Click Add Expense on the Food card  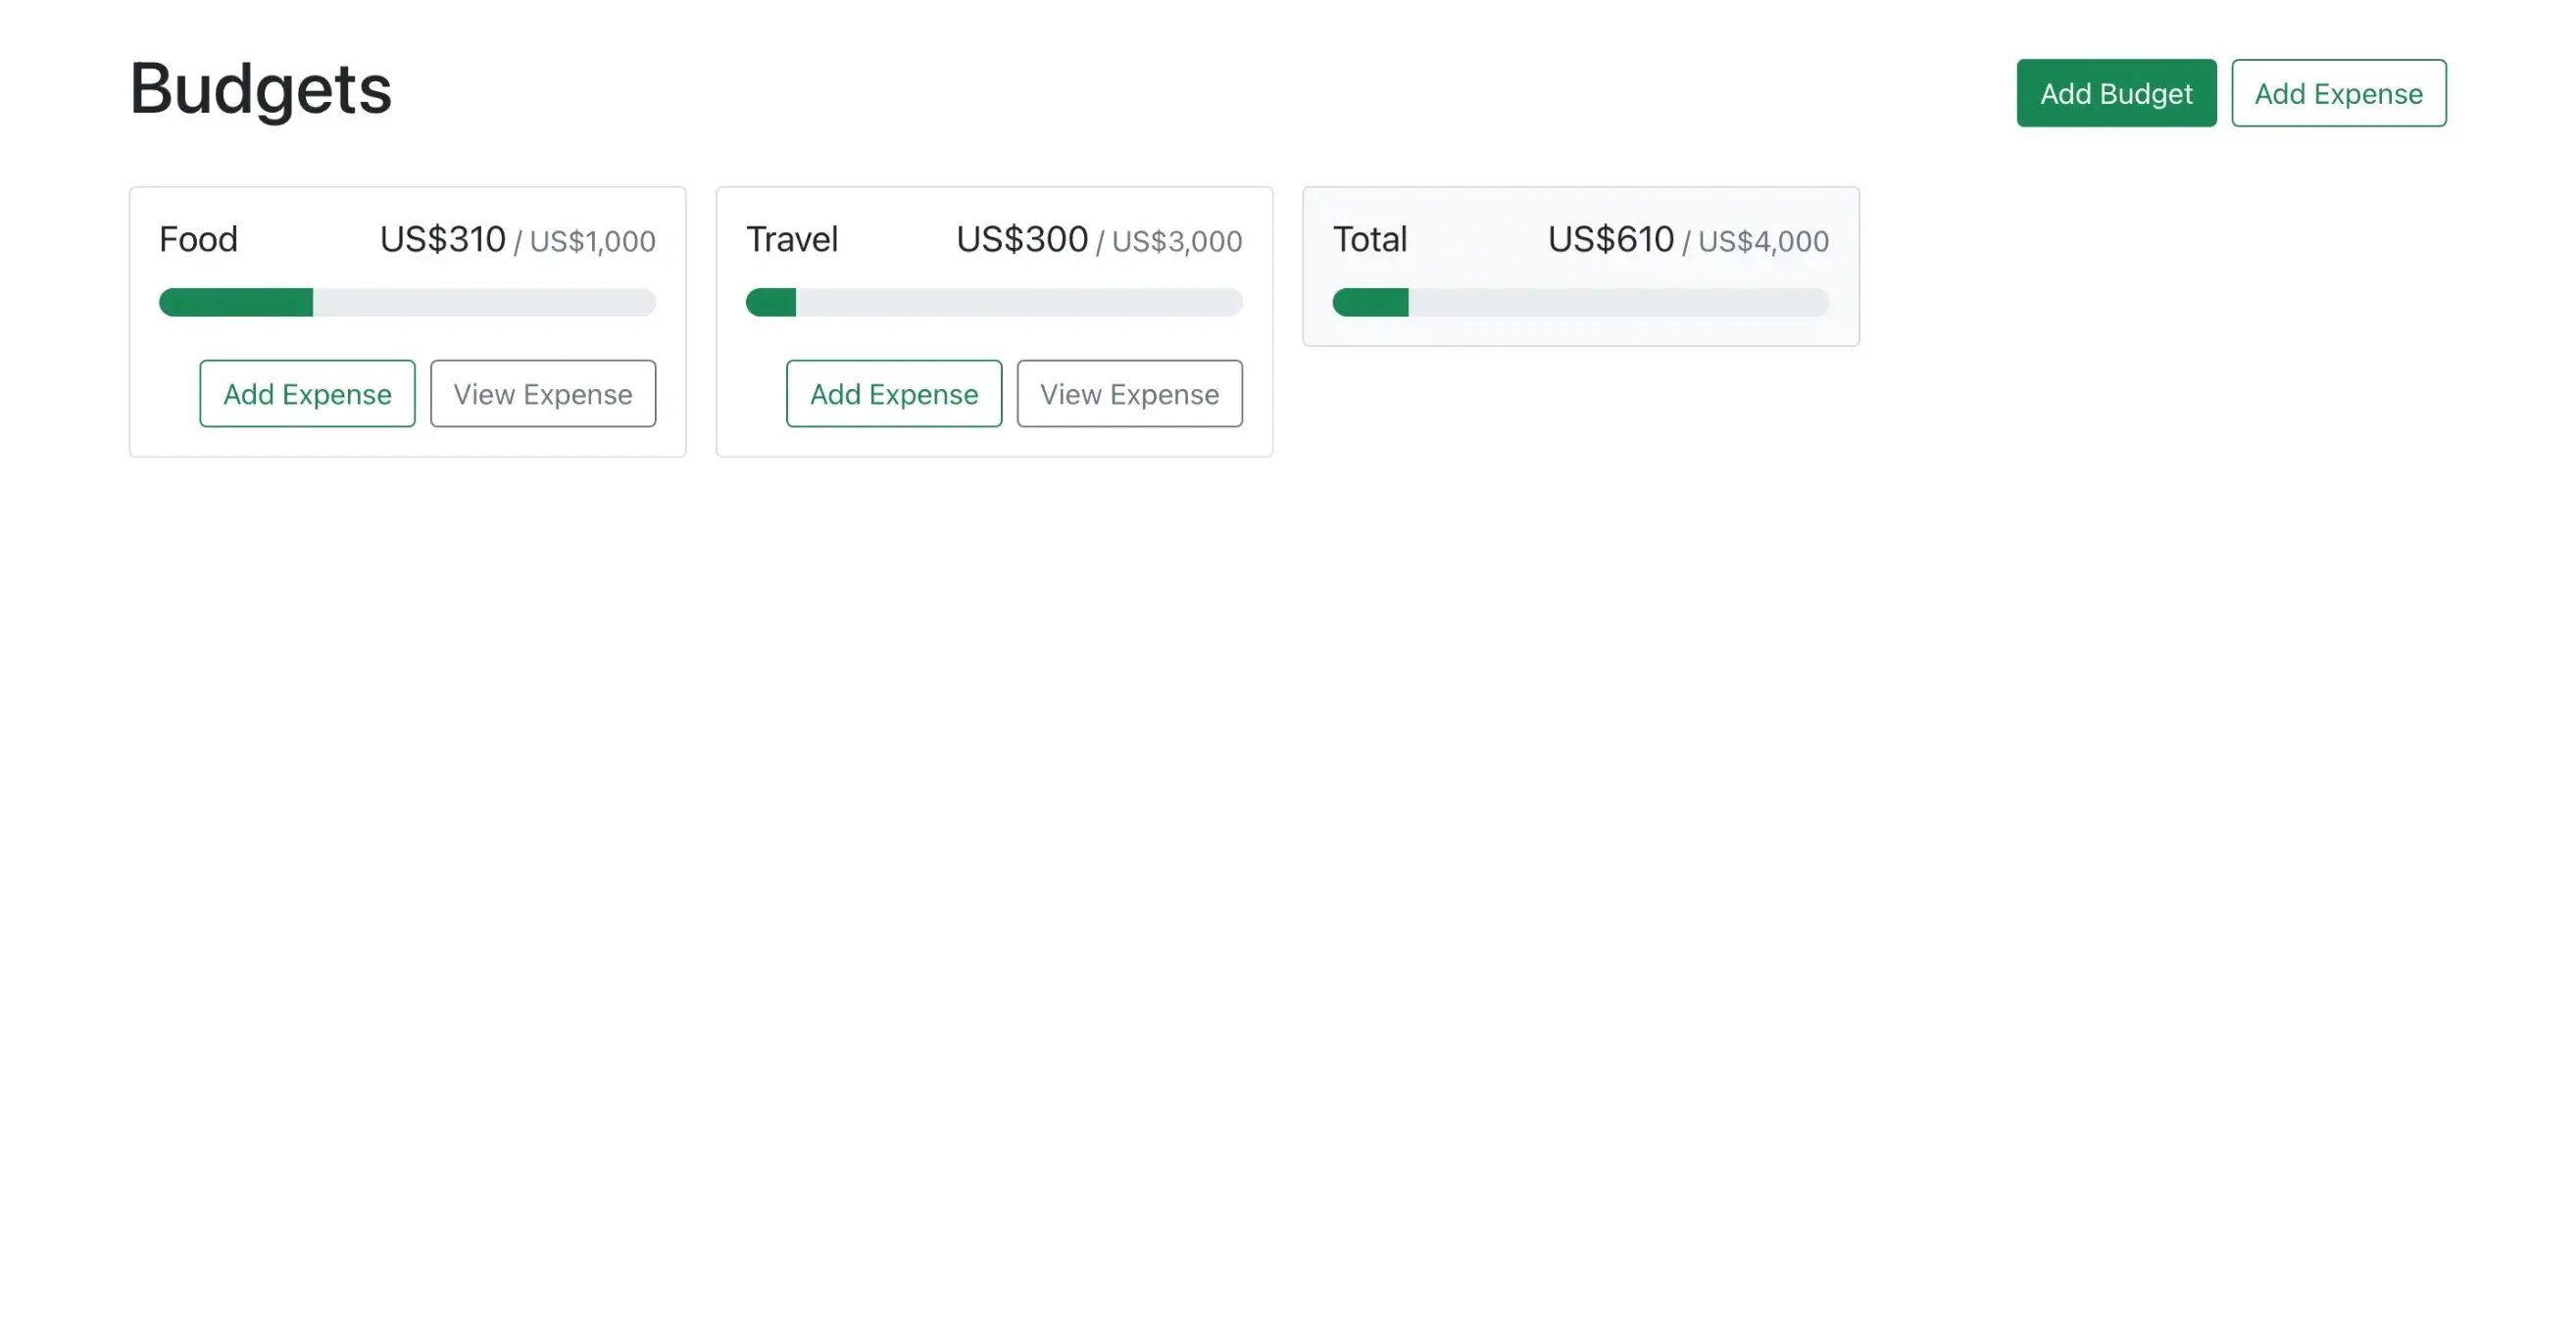click(x=307, y=393)
